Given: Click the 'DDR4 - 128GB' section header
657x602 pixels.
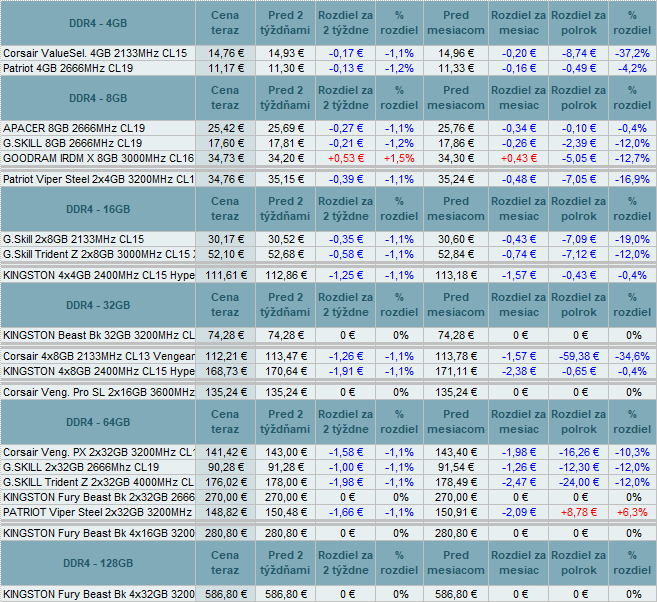Looking at the screenshot, I should coord(98,563).
